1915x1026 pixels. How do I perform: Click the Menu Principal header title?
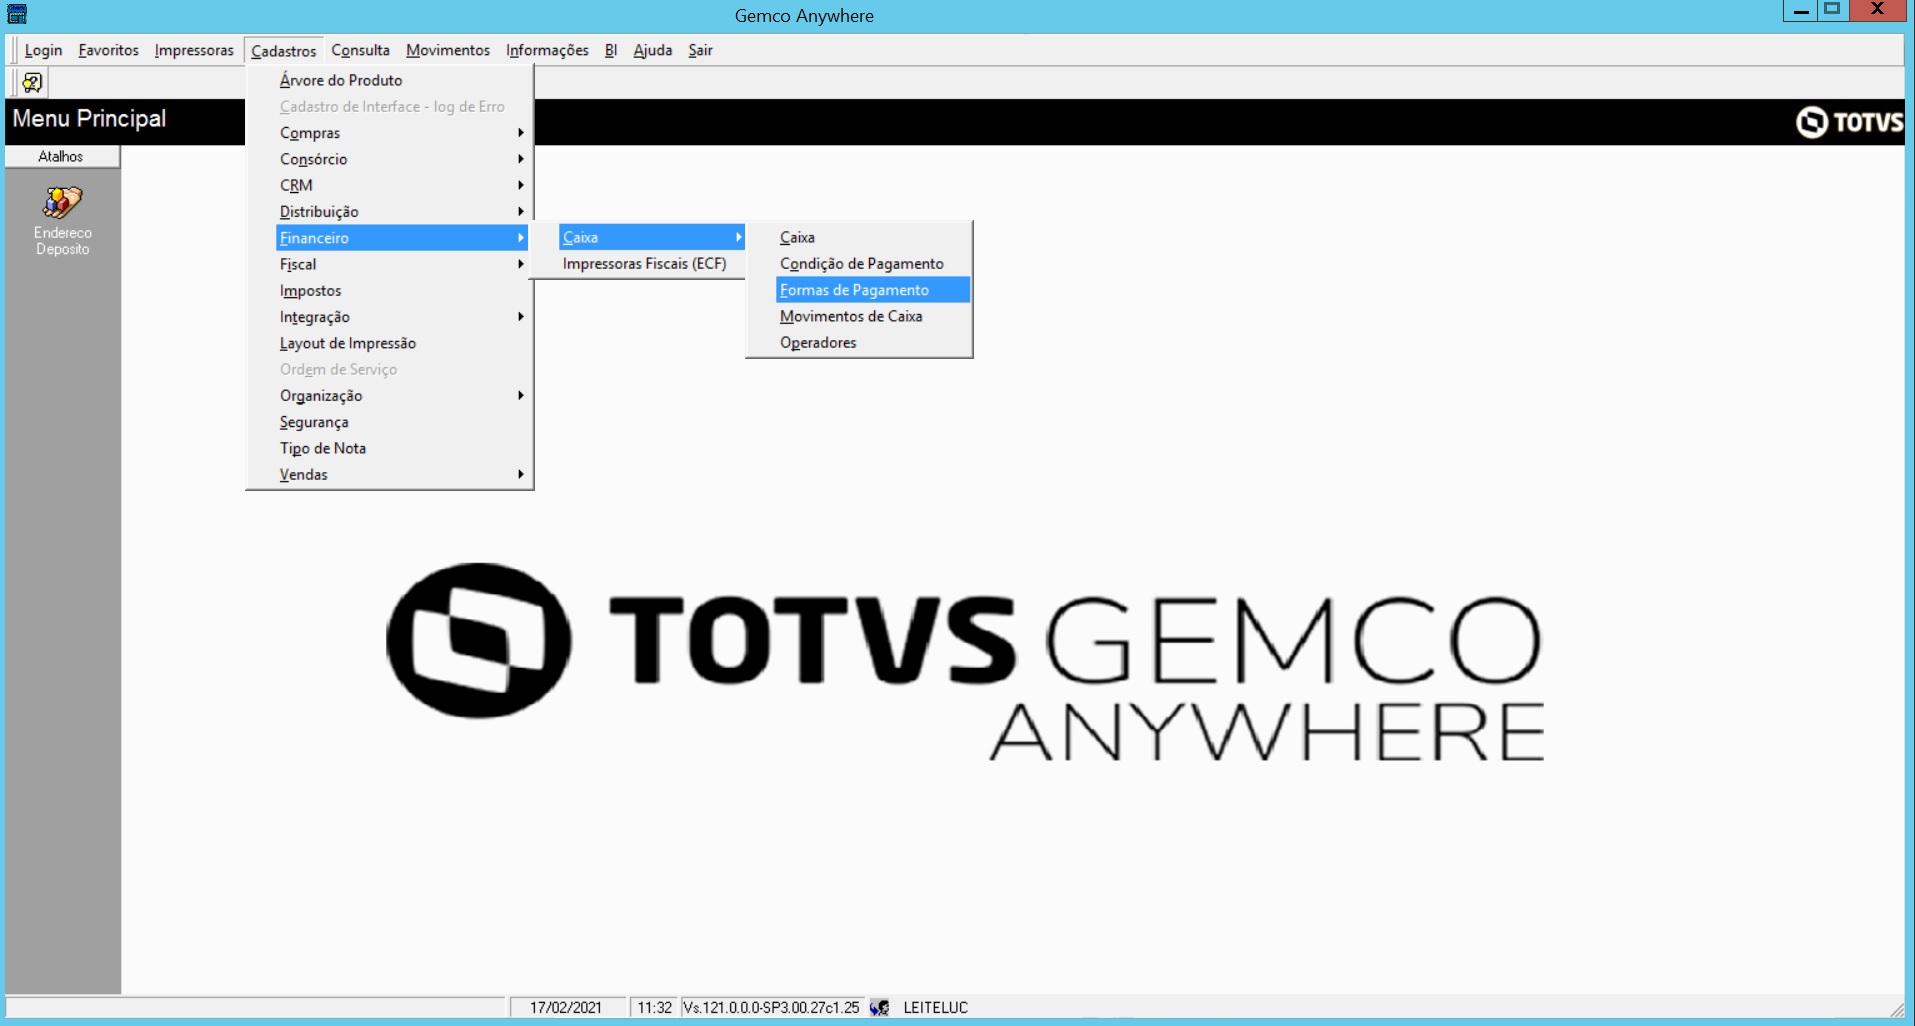[x=89, y=118]
